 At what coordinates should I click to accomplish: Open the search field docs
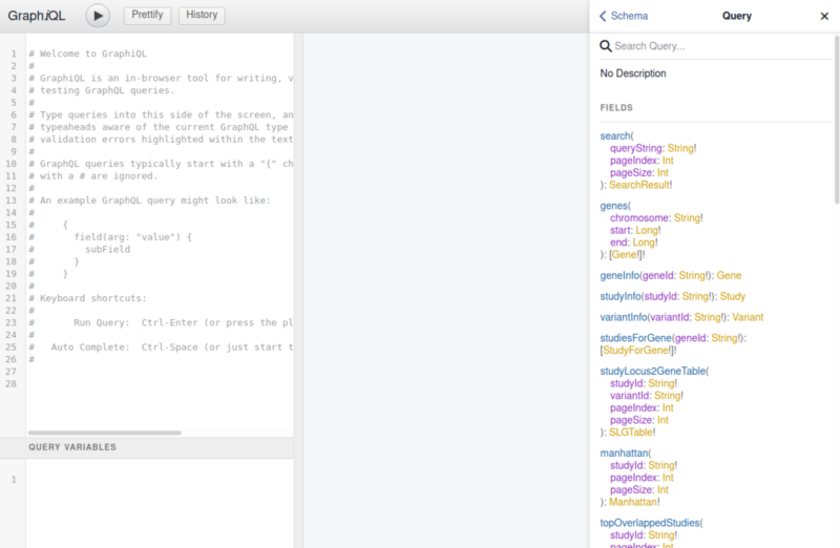[x=615, y=136]
